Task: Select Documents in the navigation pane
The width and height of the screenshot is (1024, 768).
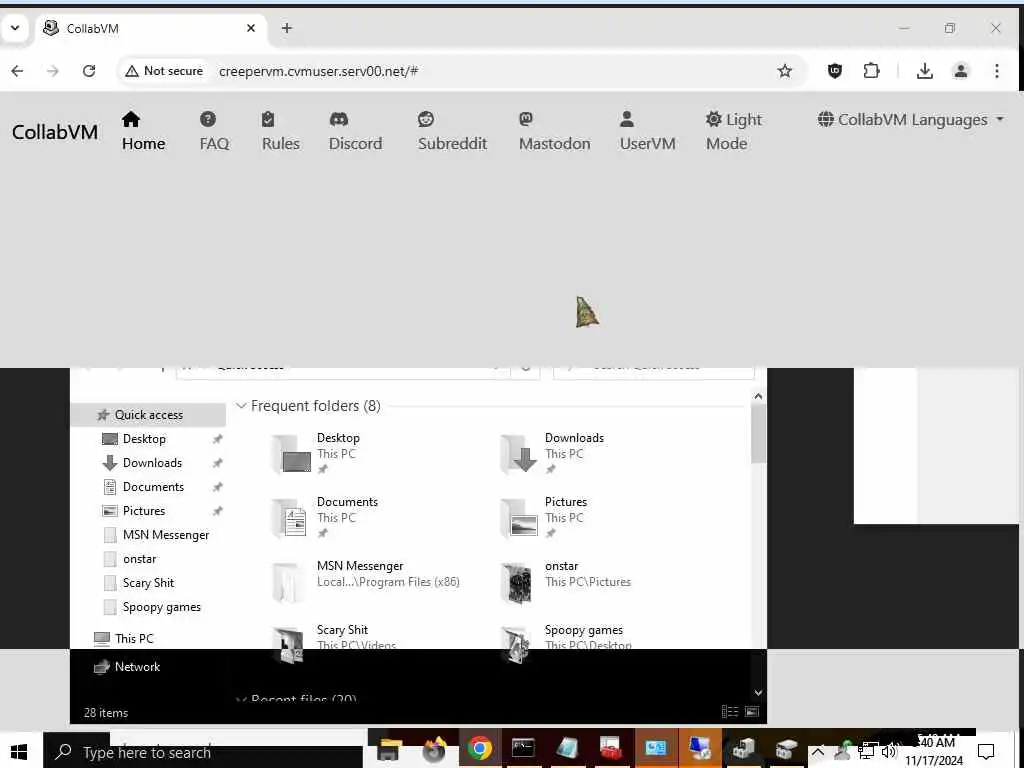Action: pyautogui.click(x=153, y=487)
